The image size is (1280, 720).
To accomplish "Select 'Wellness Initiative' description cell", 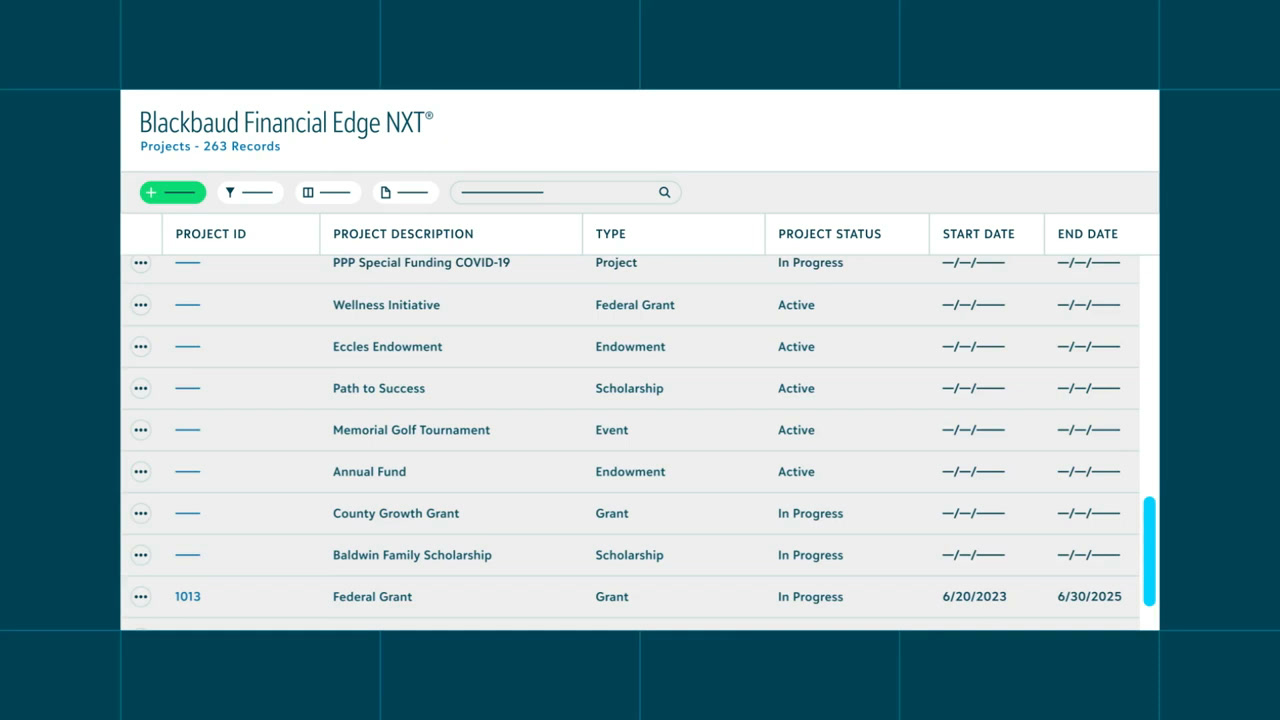I will tap(386, 305).
